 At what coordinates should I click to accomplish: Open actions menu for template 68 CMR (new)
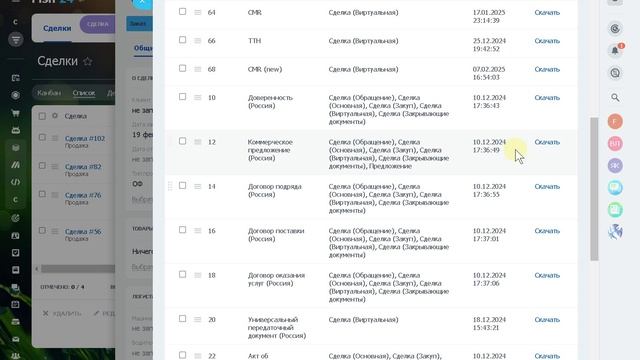tap(198, 69)
